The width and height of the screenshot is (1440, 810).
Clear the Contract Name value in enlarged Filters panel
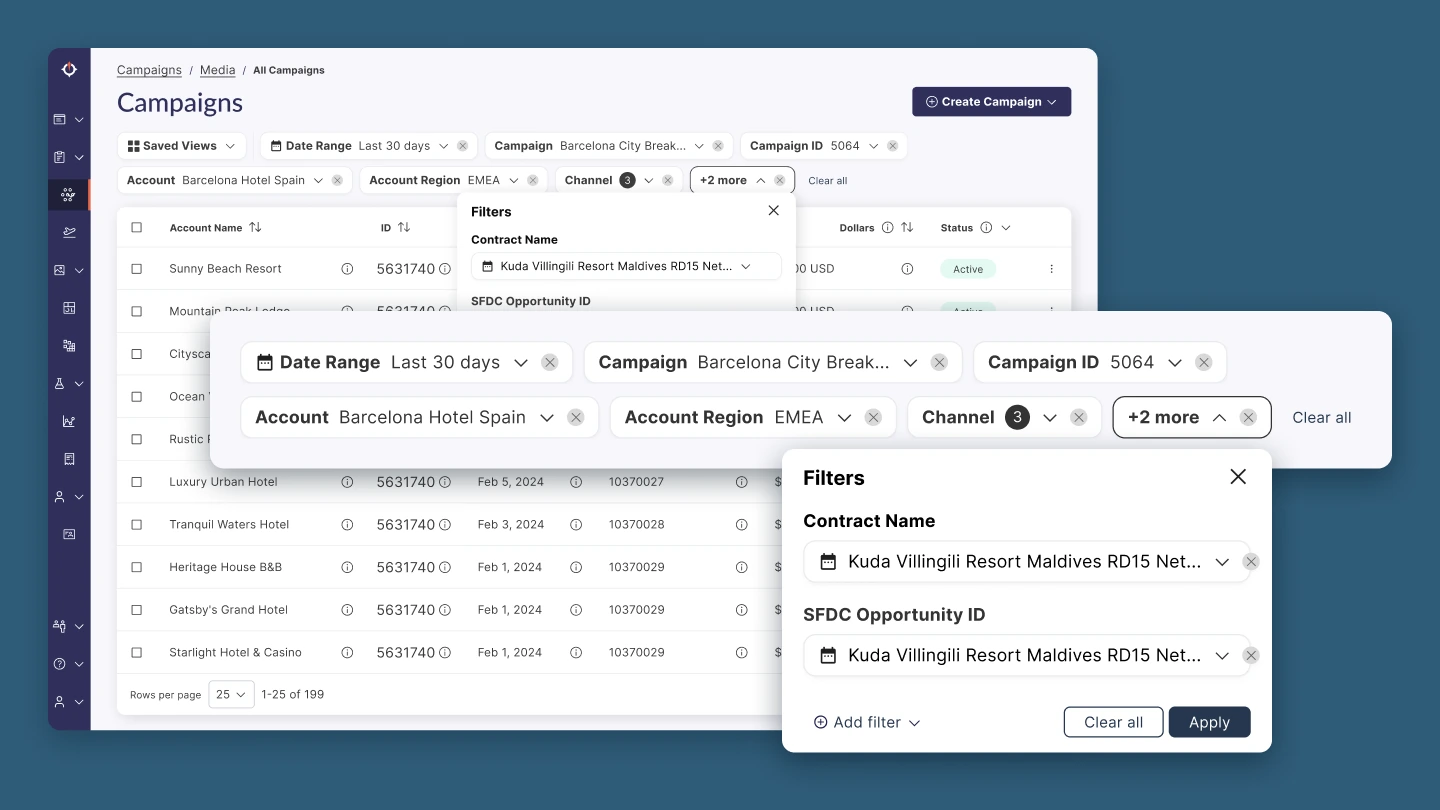point(1251,562)
